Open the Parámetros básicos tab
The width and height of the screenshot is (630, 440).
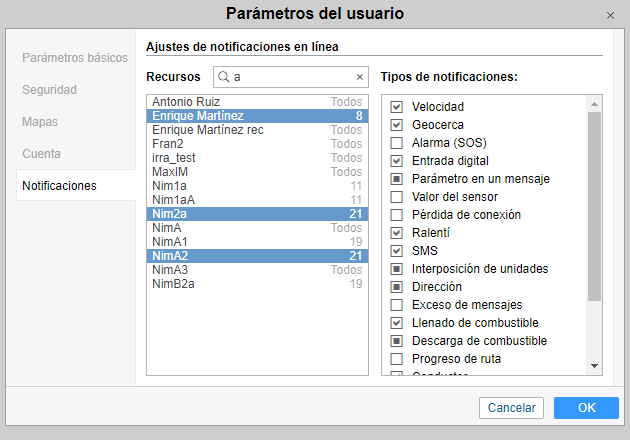tap(75, 57)
